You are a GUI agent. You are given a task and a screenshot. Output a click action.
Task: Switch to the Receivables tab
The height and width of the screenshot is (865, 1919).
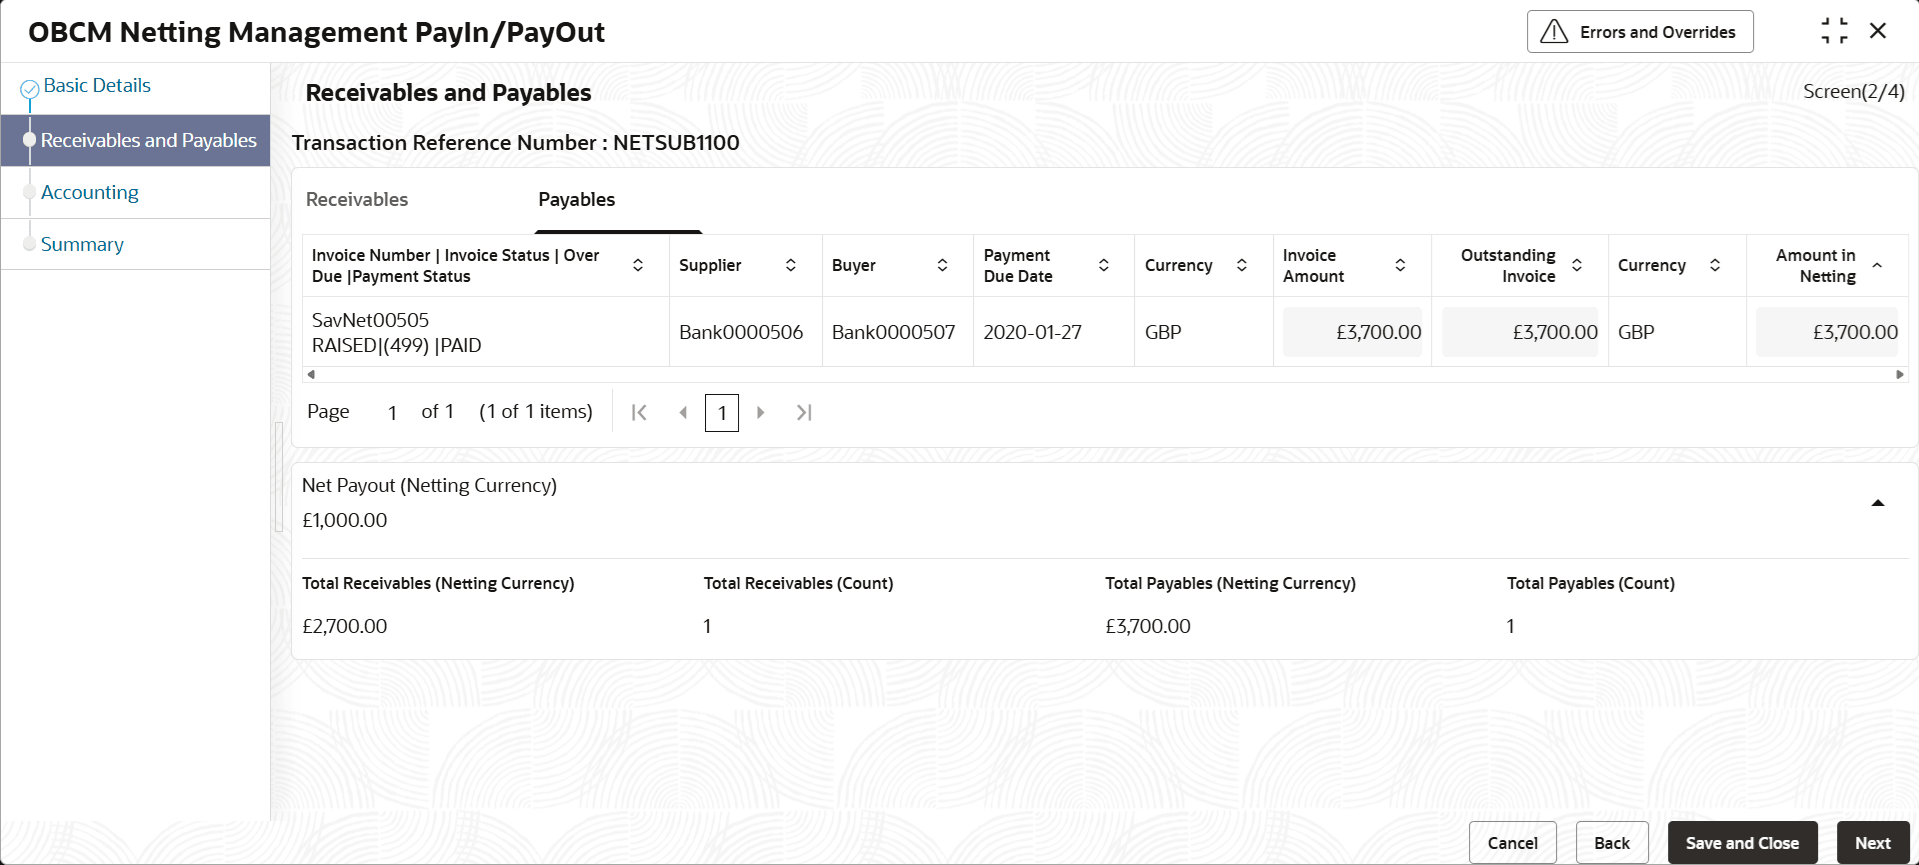(x=357, y=199)
